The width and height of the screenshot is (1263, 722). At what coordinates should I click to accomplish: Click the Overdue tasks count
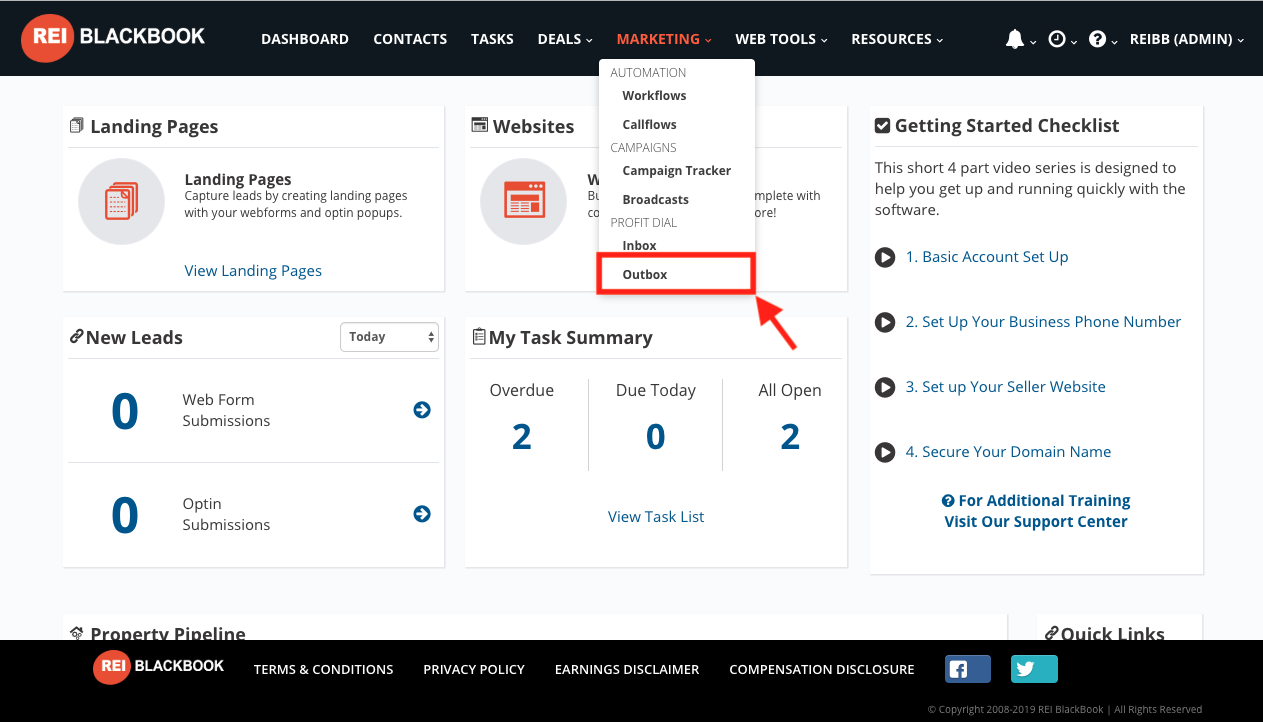(x=522, y=437)
